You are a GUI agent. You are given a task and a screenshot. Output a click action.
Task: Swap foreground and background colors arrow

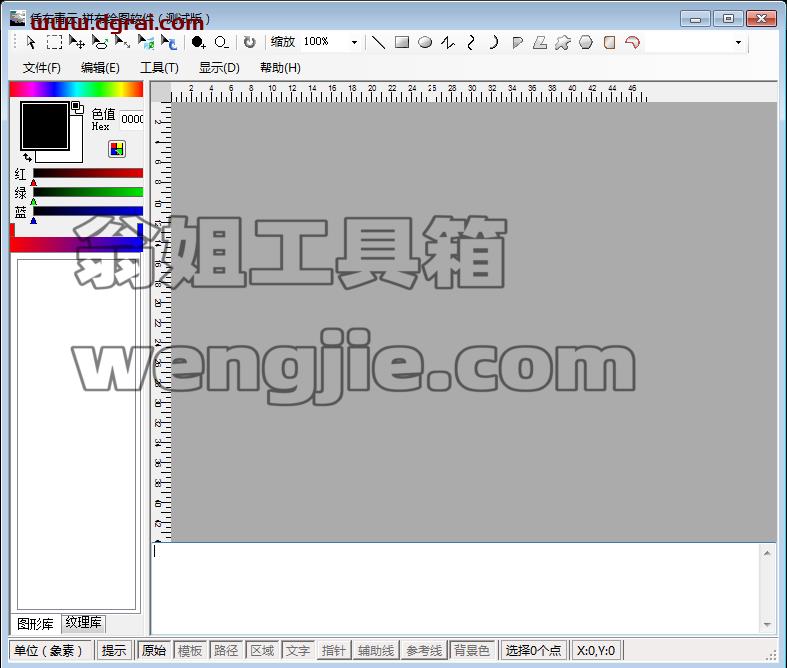28,158
